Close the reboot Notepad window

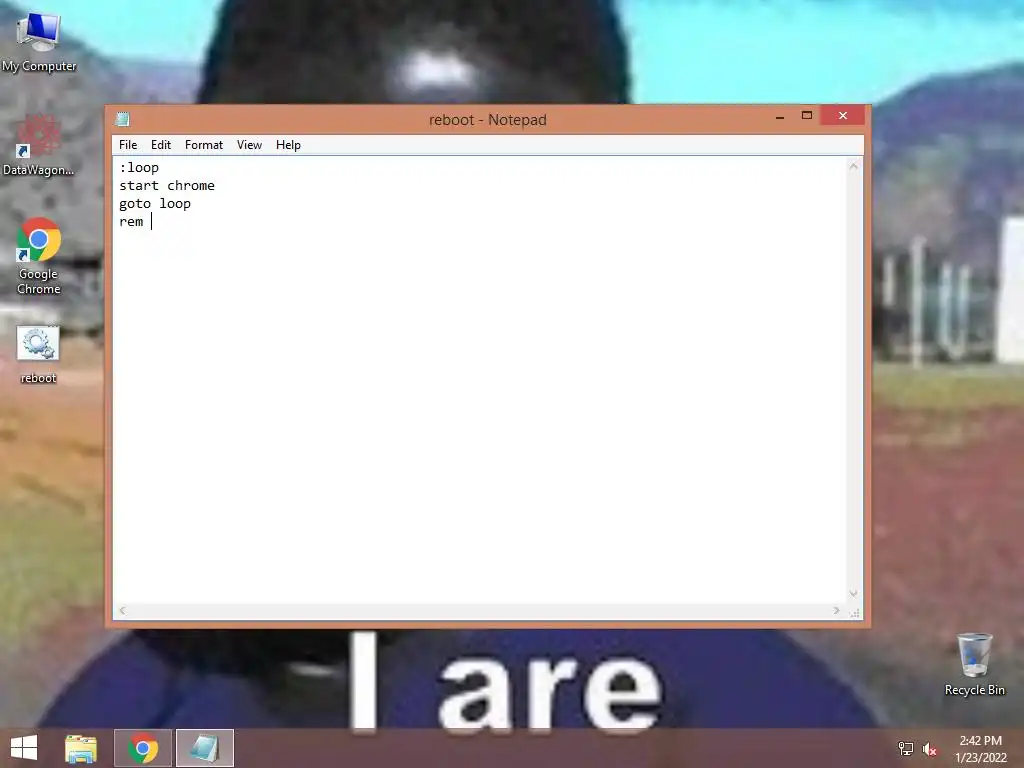(842, 116)
